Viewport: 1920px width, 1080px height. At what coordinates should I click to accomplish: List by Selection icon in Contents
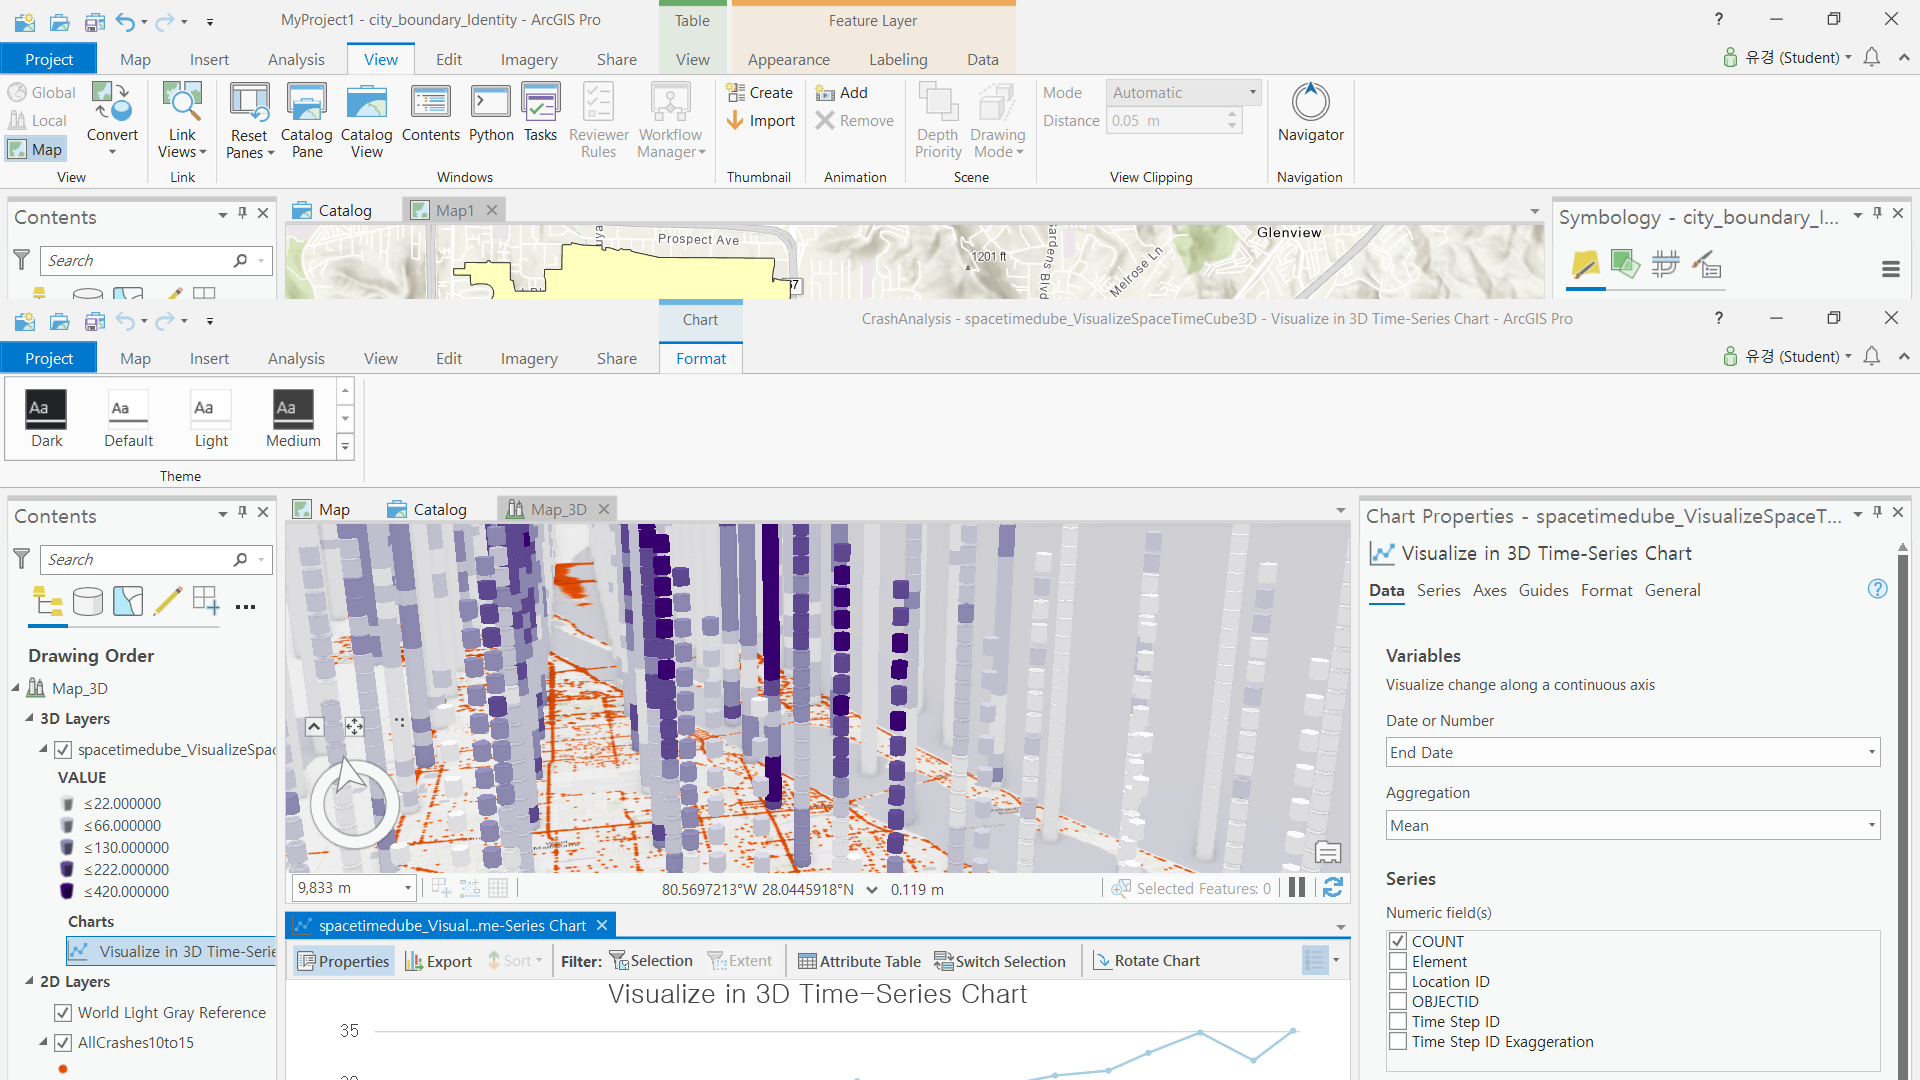(128, 601)
